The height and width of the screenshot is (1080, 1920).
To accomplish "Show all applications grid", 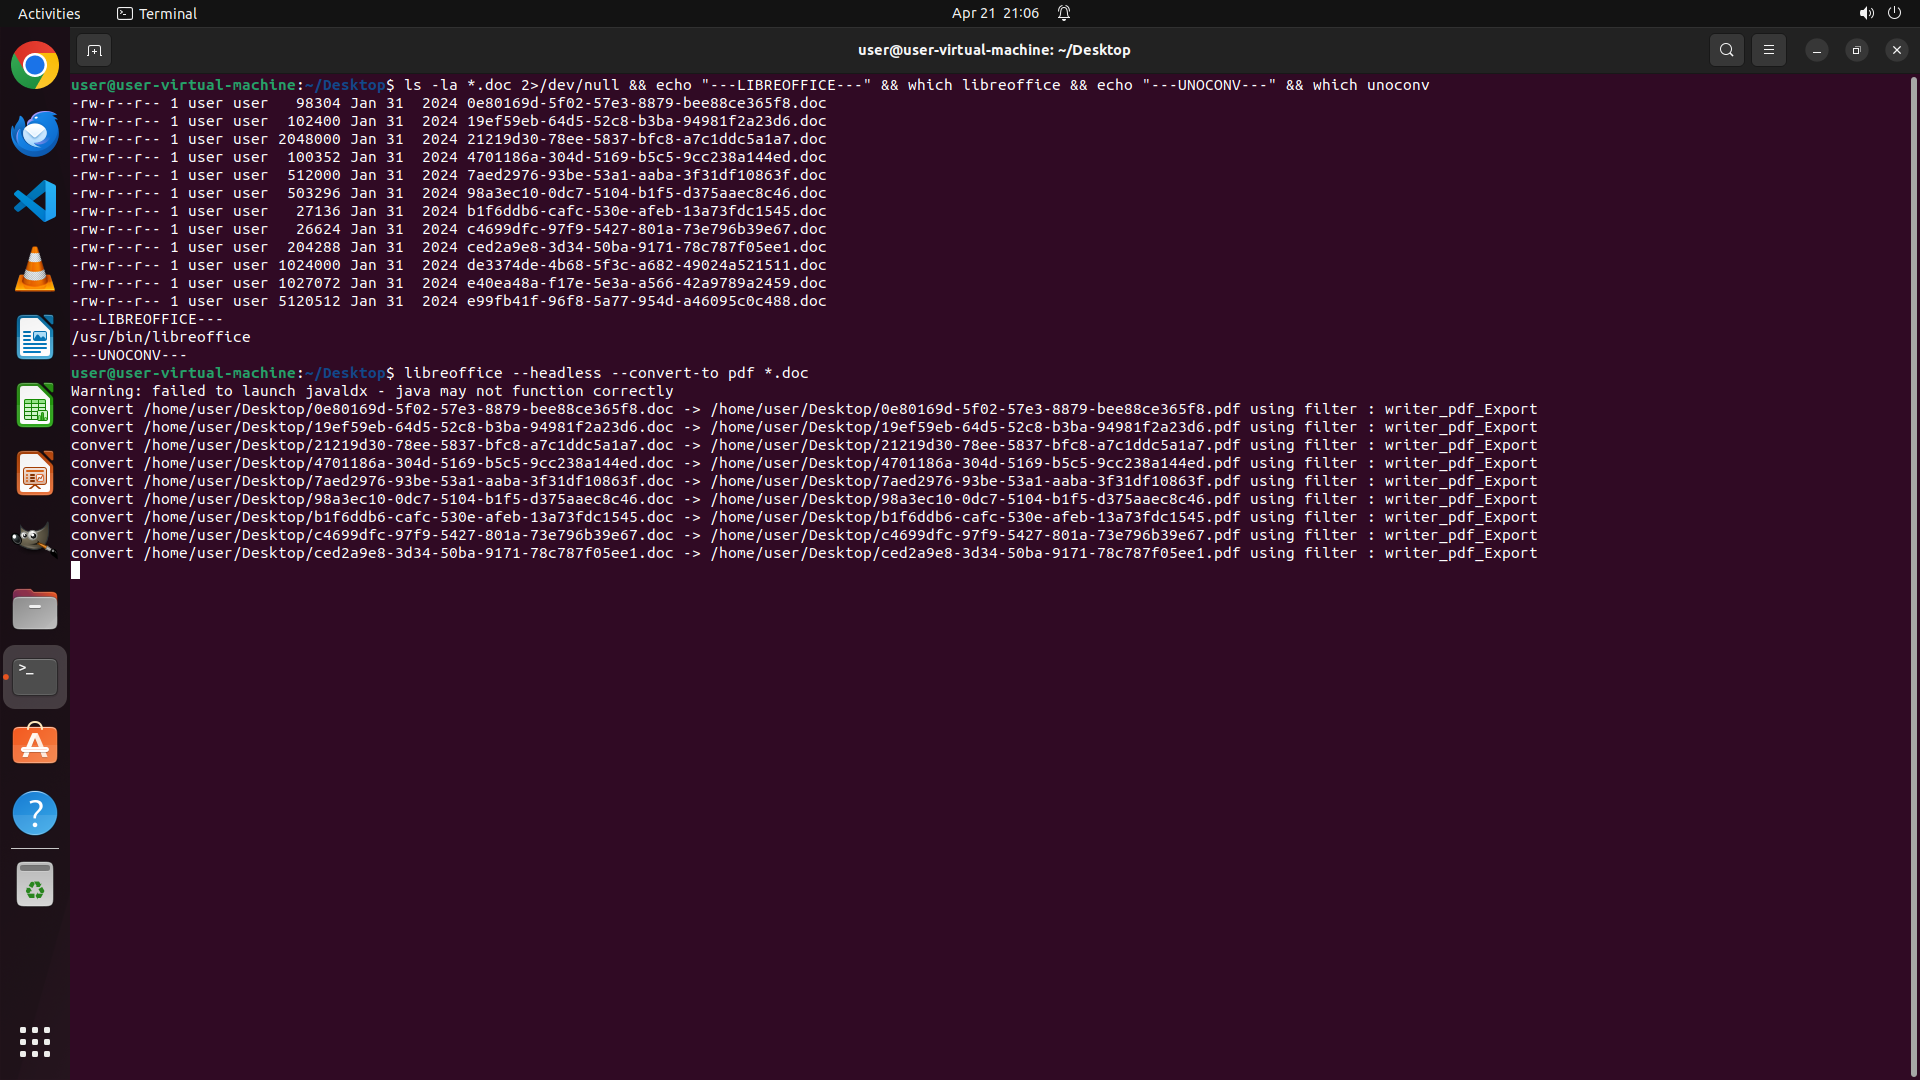I will coord(35,1042).
